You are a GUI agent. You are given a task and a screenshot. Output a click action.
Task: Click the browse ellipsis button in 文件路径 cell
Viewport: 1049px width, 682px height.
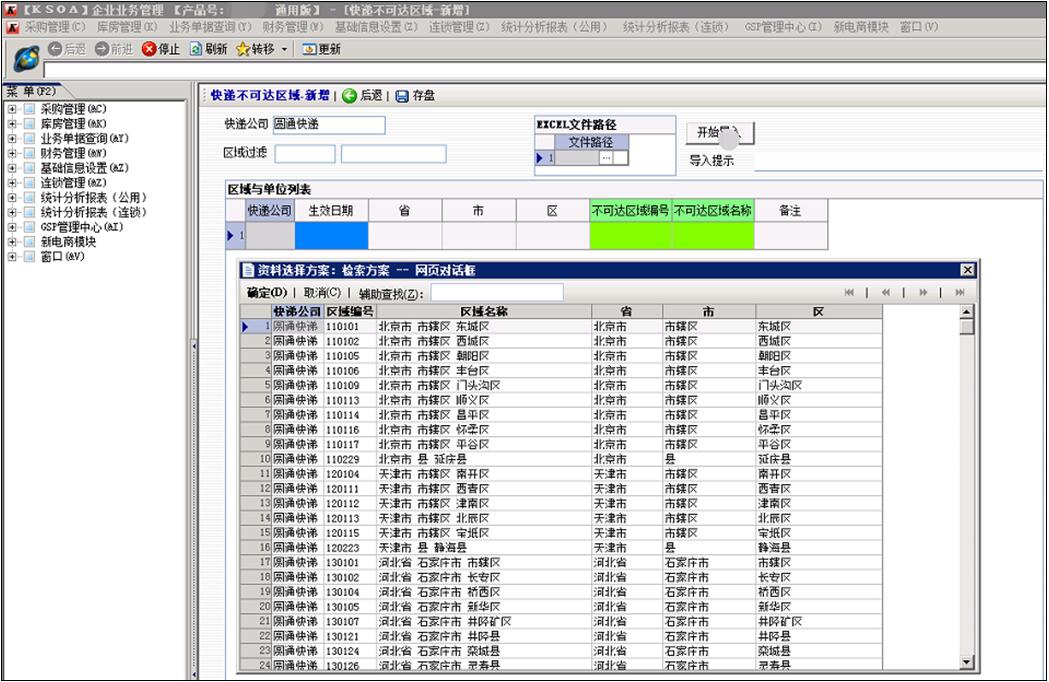click(605, 158)
